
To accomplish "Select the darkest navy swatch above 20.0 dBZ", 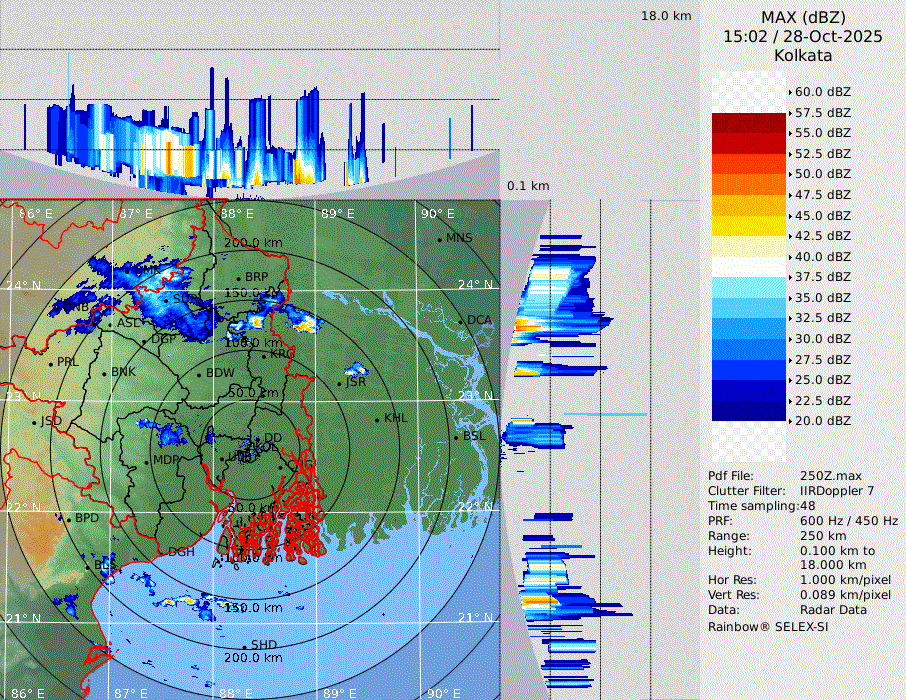I will point(748,411).
